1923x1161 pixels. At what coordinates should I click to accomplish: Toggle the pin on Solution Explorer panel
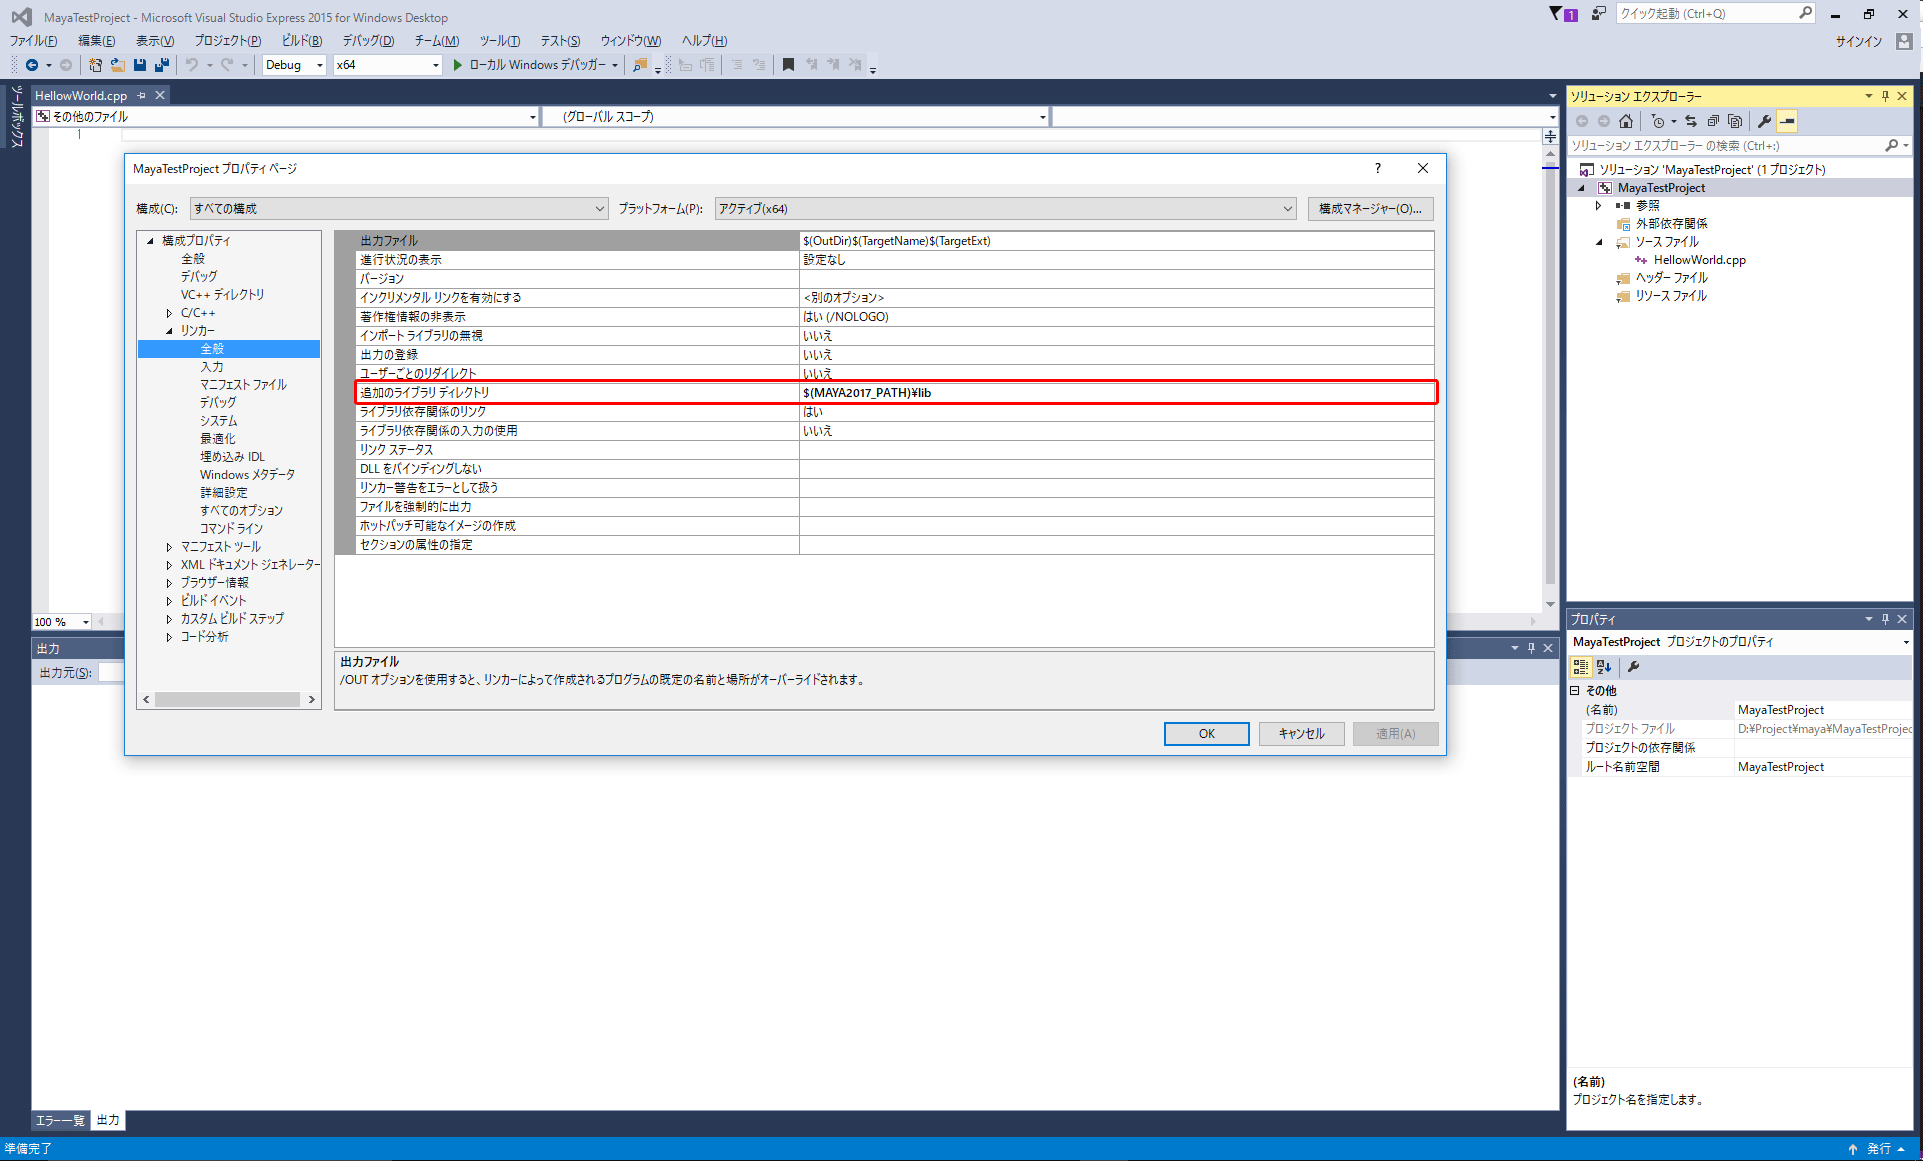pos(1885,96)
